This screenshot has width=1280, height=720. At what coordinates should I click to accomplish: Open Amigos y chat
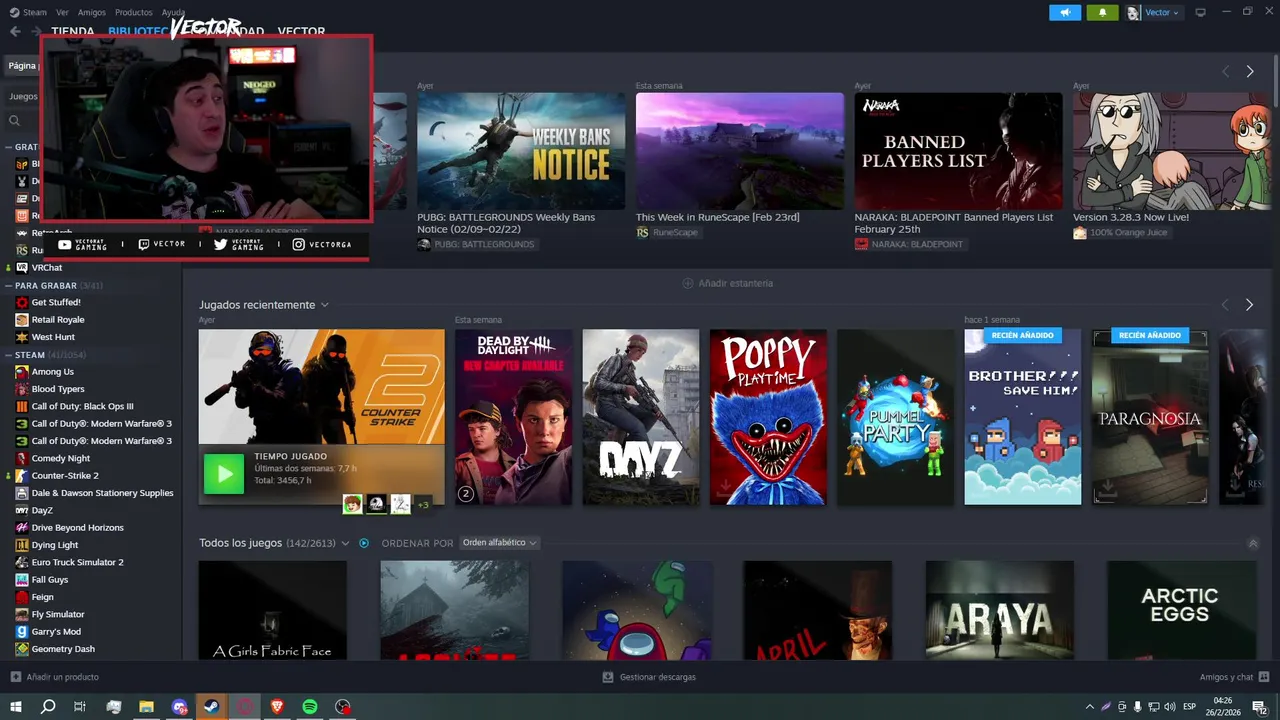tap(1227, 677)
